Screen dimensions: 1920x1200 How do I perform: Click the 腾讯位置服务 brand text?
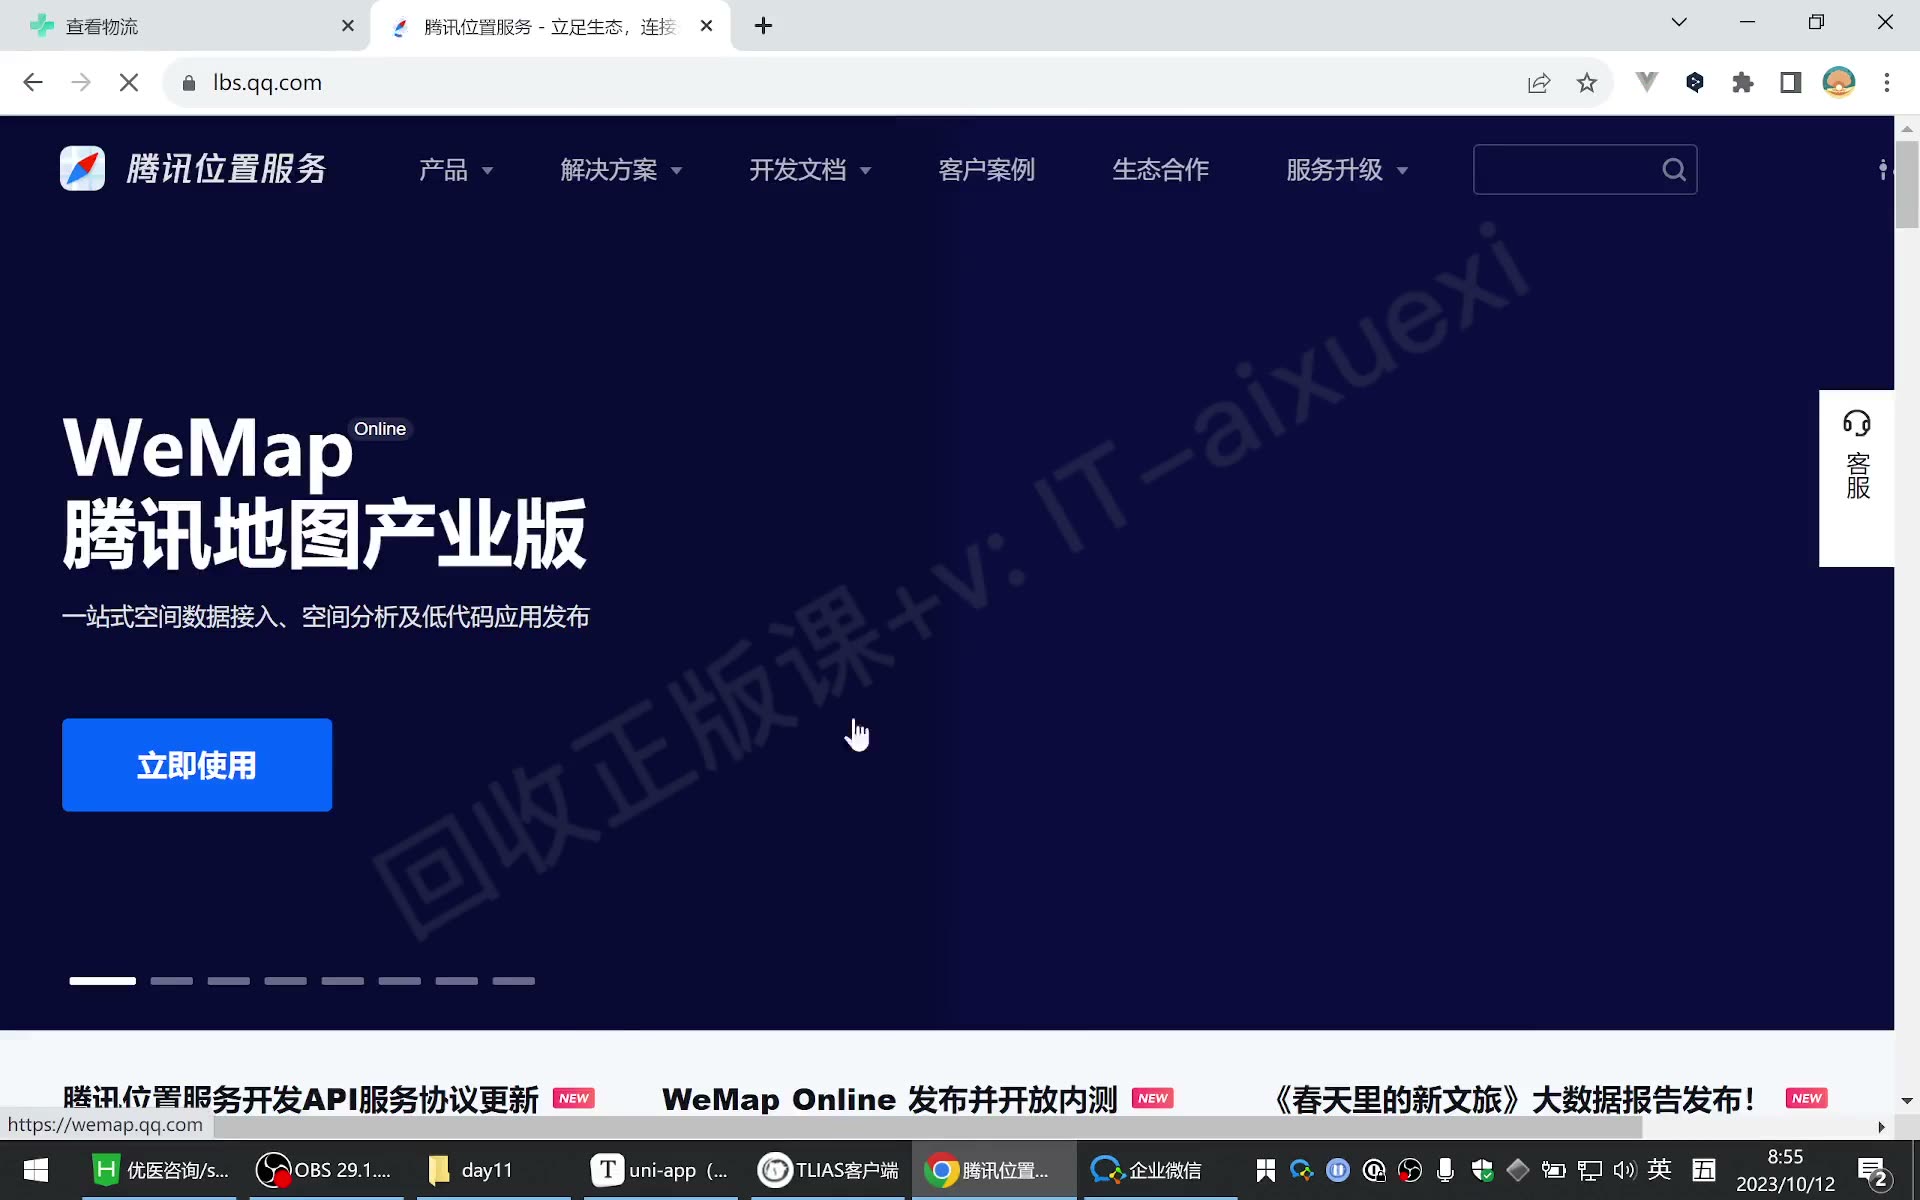(227, 169)
